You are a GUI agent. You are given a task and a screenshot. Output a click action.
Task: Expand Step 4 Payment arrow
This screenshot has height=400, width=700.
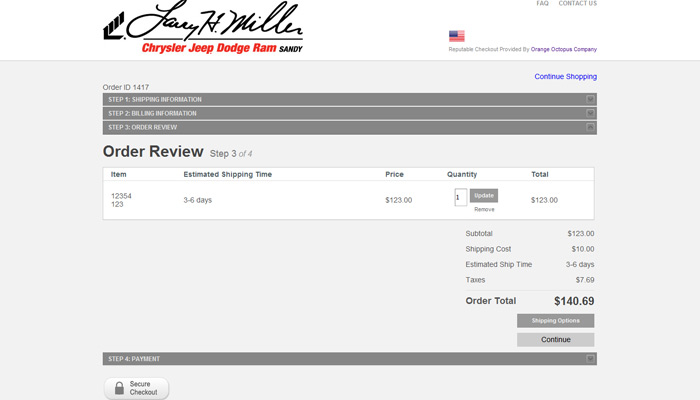coord(590,358)
